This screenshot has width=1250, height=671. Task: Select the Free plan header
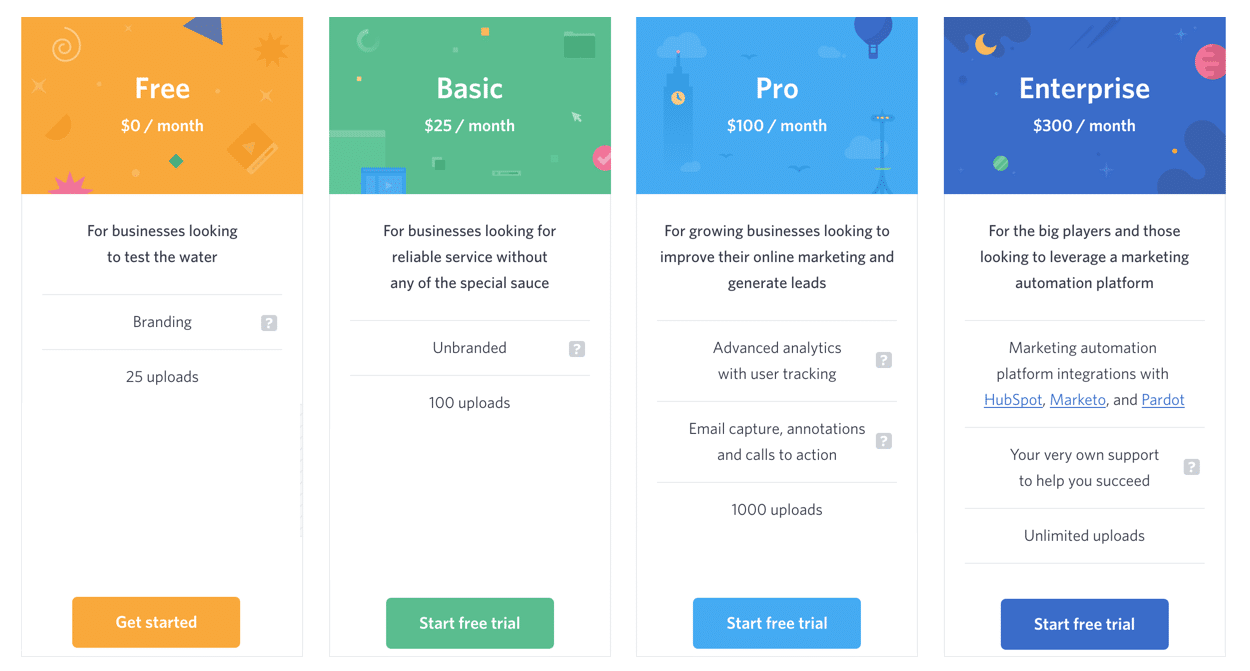pos(162,89)
